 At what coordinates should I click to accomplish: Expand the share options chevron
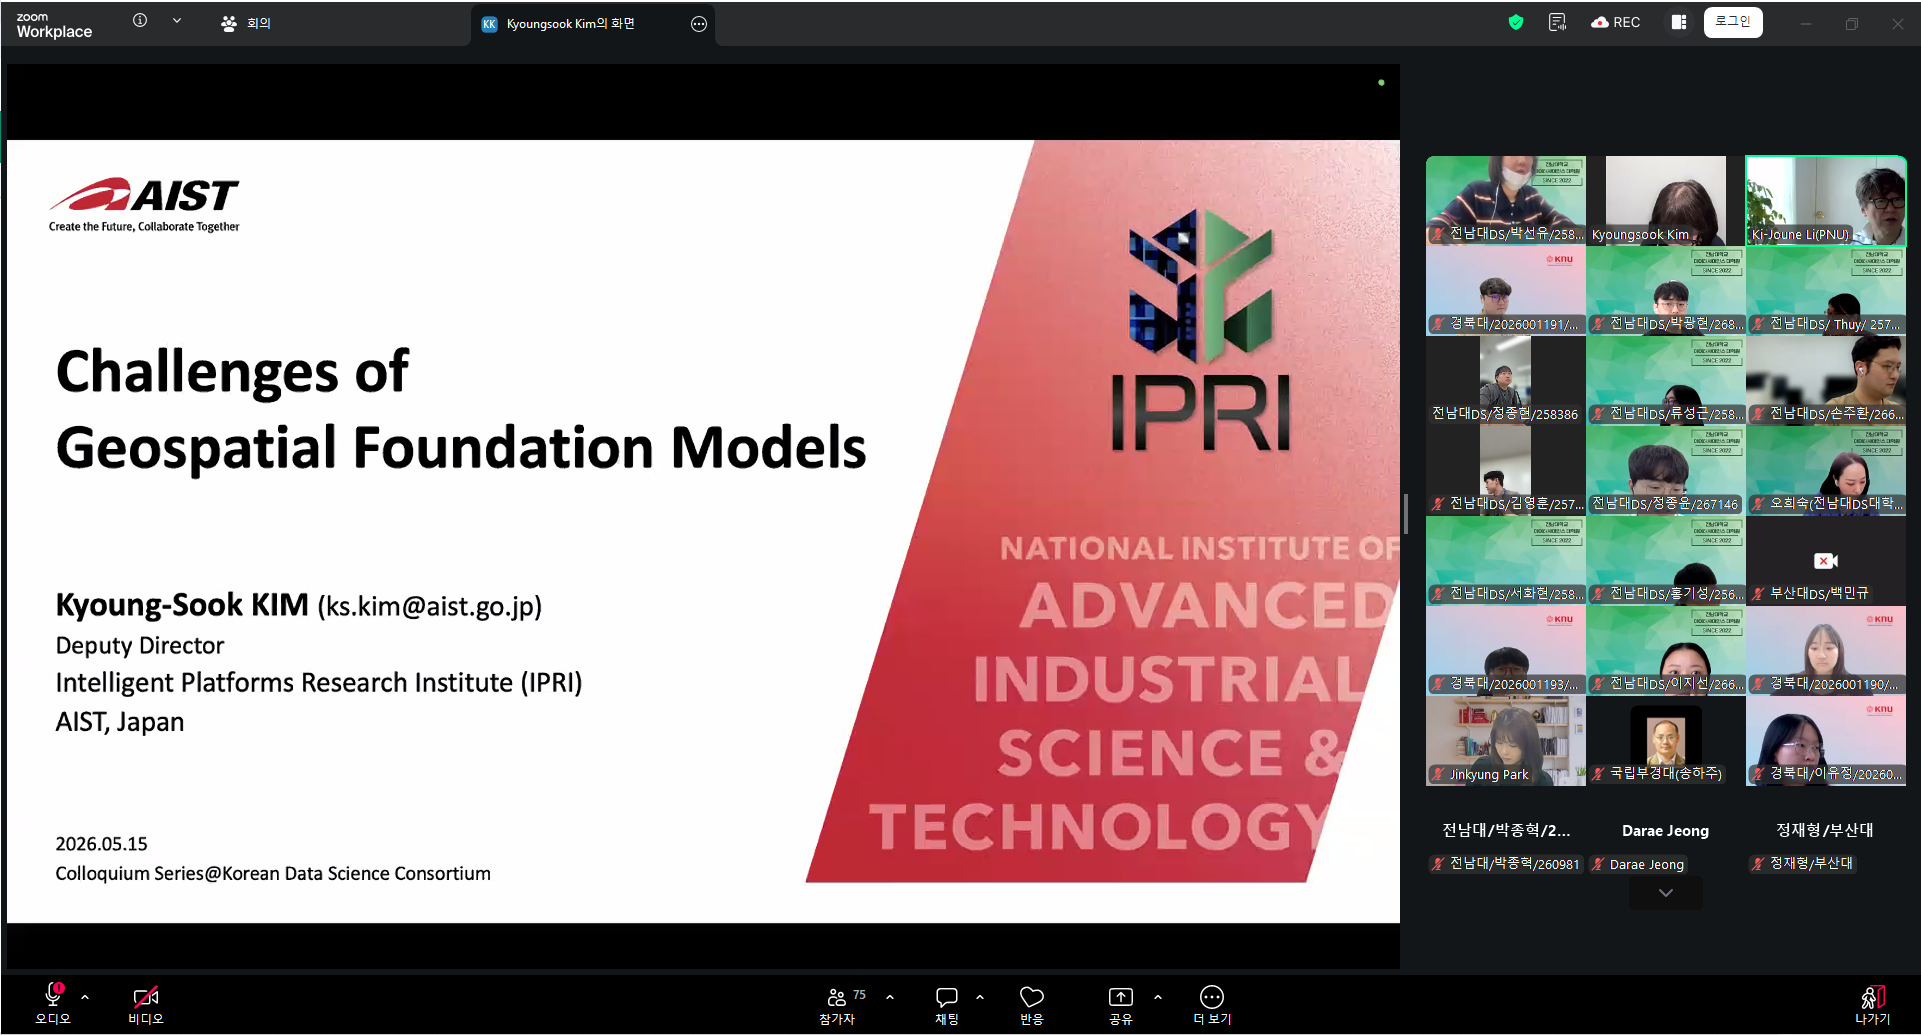point(1158,997)
